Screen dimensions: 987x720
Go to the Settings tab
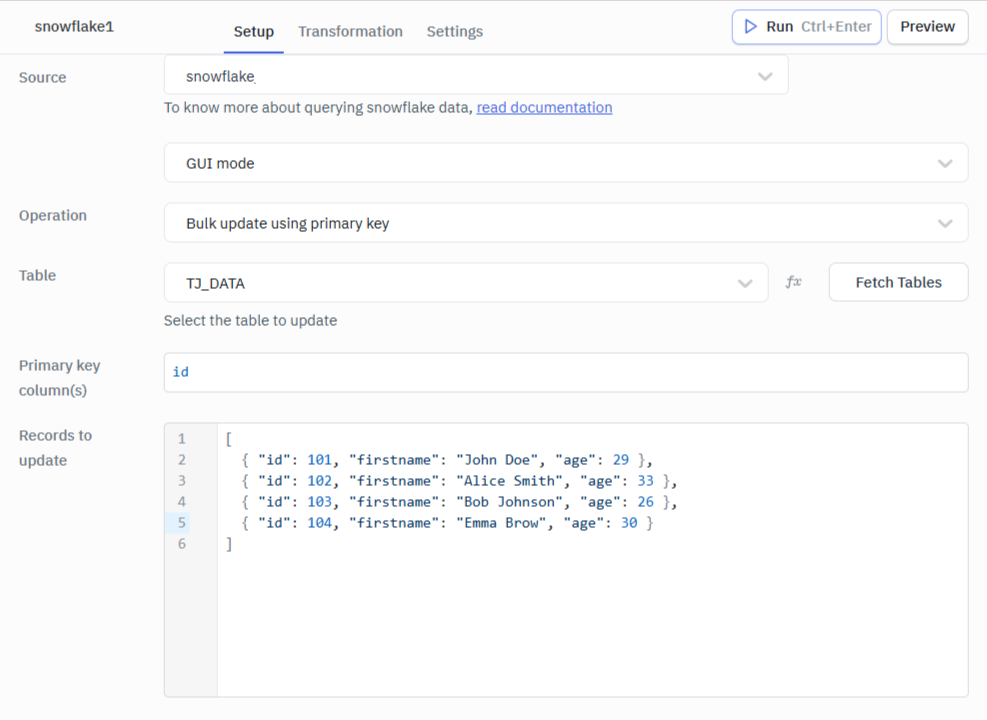coord(454,31)
